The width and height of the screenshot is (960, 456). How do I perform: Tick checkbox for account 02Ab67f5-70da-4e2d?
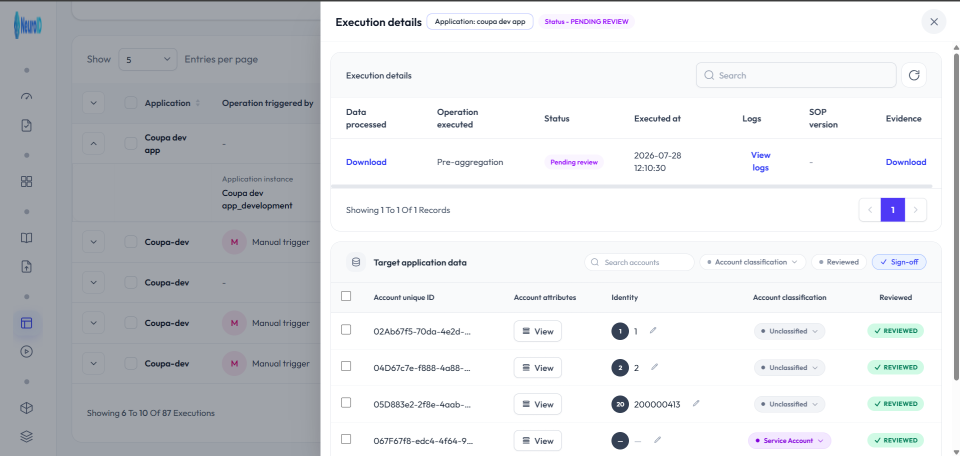coord(346,330)
